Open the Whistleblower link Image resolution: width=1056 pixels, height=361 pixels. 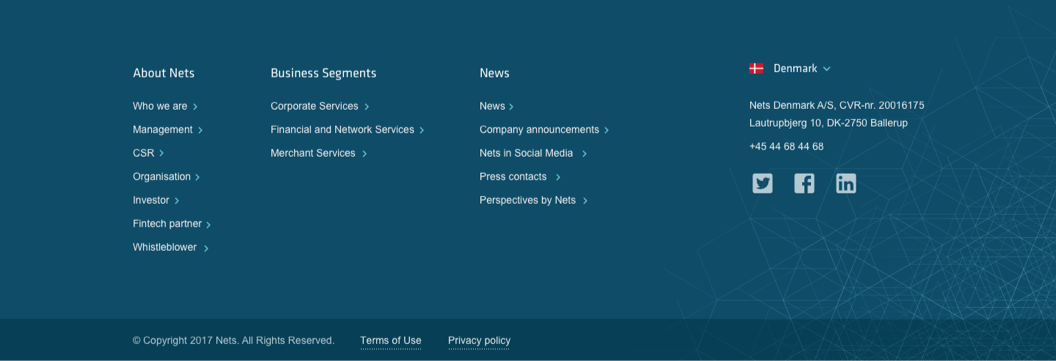(x=165, y=247)
